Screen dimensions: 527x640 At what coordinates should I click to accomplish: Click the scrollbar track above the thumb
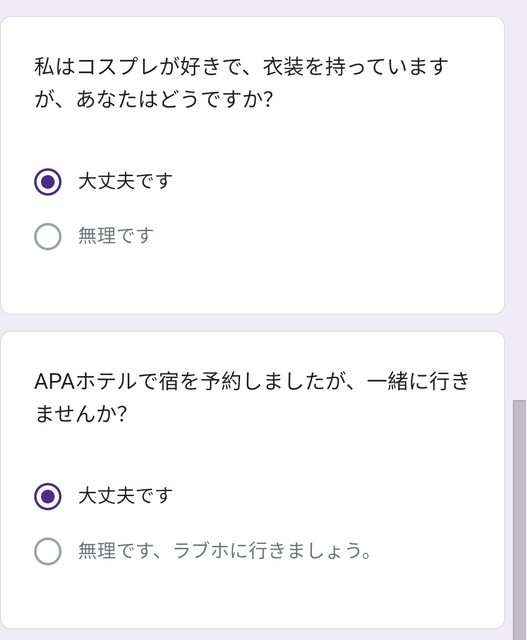tap(520, 204)
